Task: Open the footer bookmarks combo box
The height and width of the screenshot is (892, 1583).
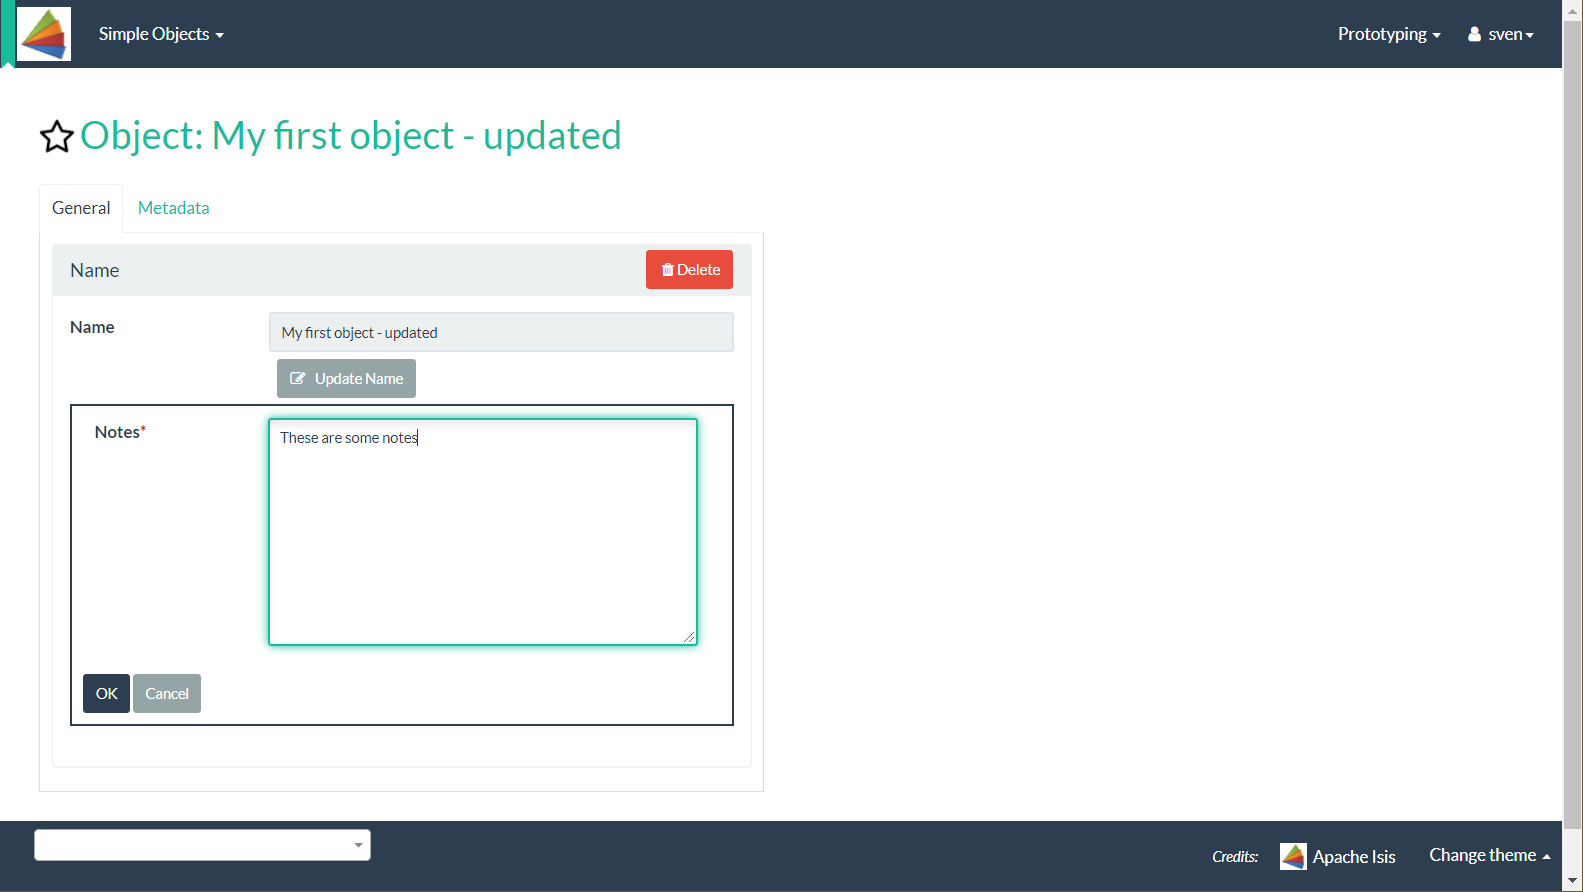Action: 202,845
